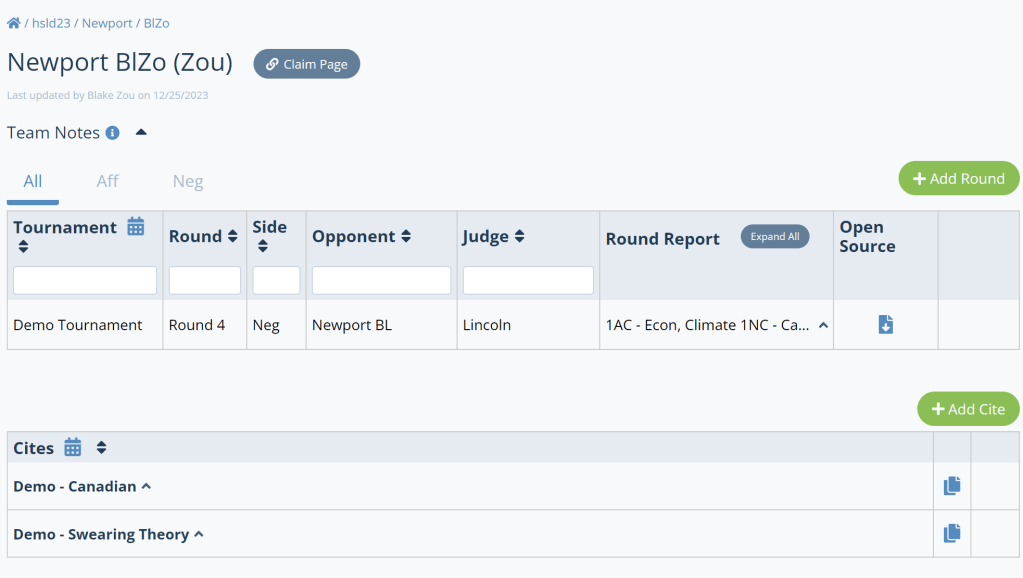Screen dimensions: 1023x578
Task: Click the Add Cite button
Action: click(967, 409)
